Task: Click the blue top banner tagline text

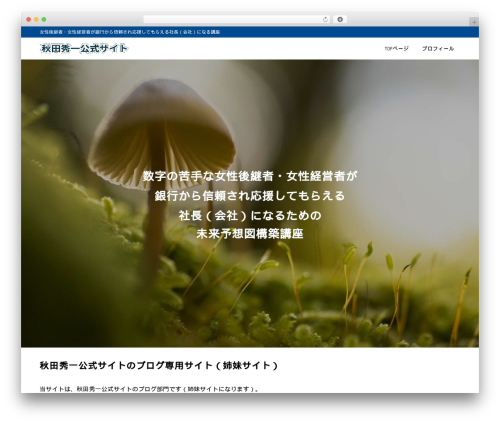Action: click(x=130, y=32)
